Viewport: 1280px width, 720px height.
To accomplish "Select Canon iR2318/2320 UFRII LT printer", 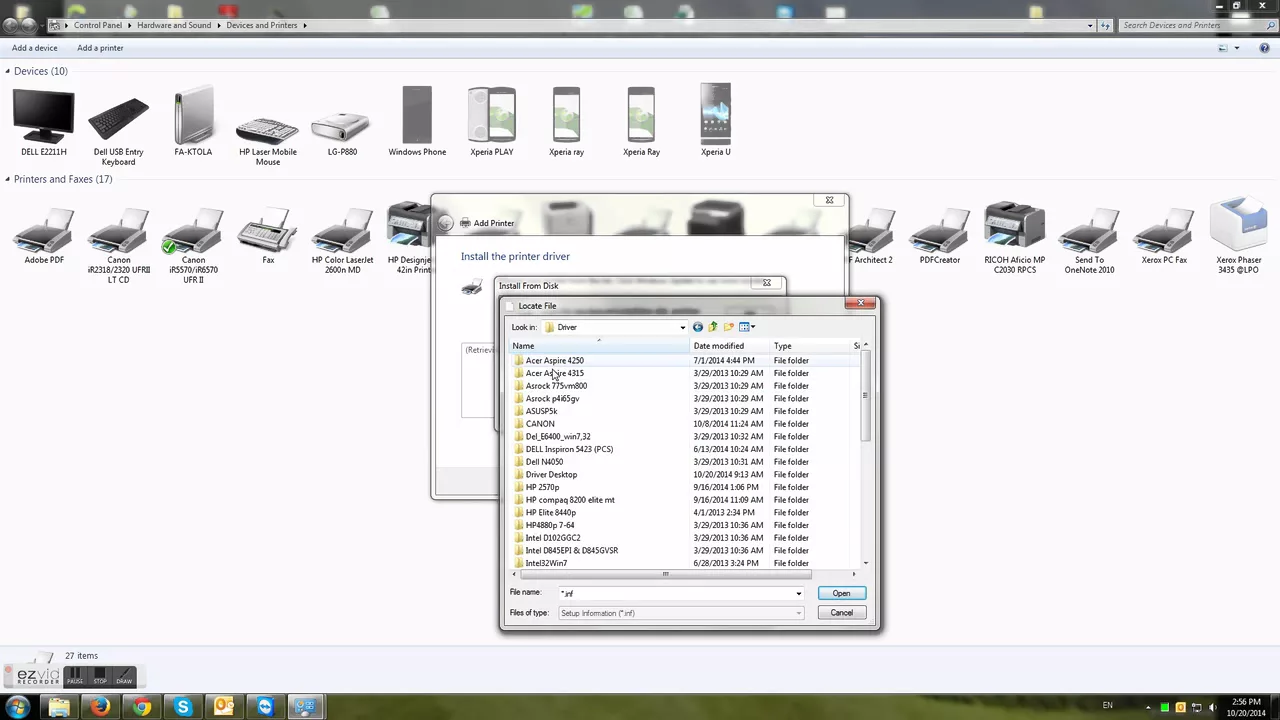I will click(x=118, y=244).
